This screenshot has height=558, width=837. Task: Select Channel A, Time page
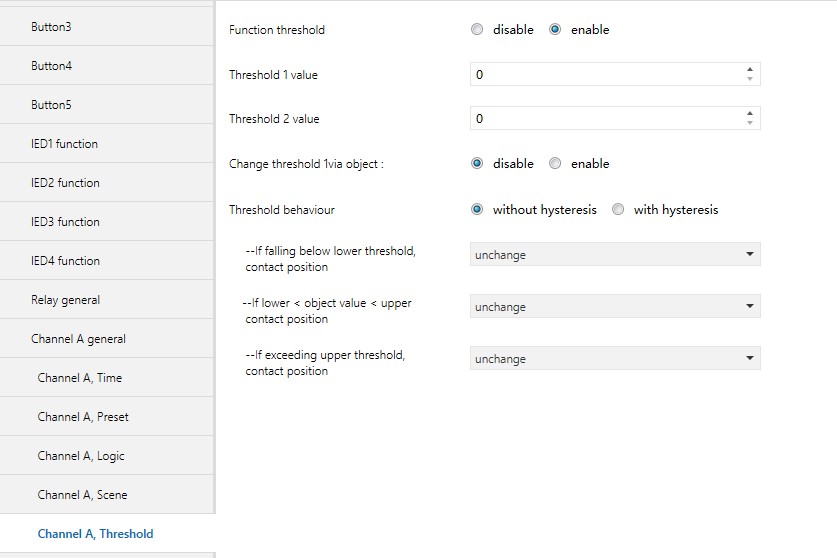(x=107, y=378)
